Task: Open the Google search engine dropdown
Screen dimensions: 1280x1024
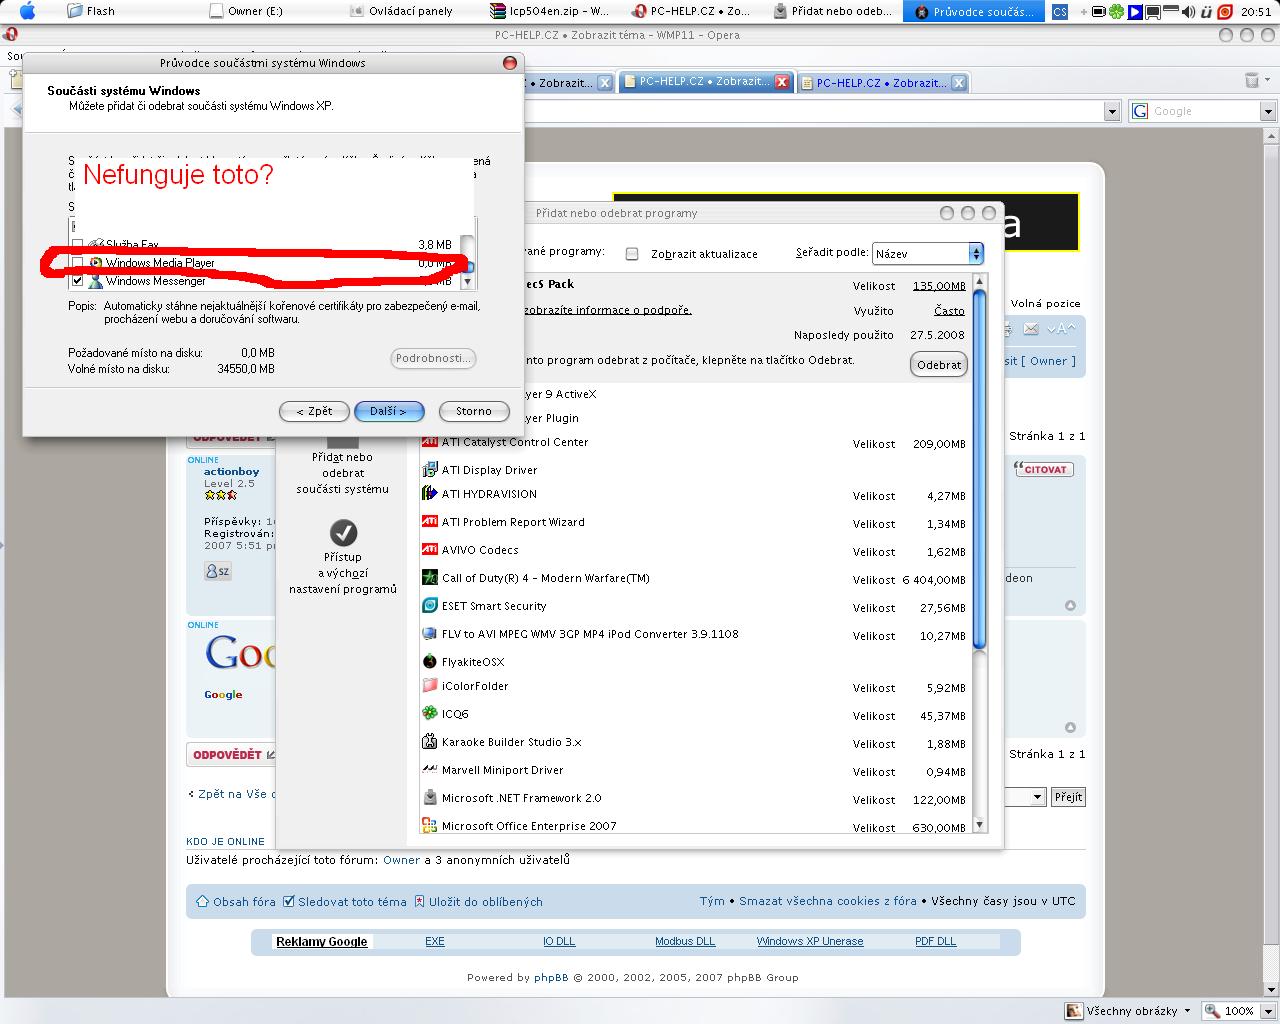Action: 1268,112
